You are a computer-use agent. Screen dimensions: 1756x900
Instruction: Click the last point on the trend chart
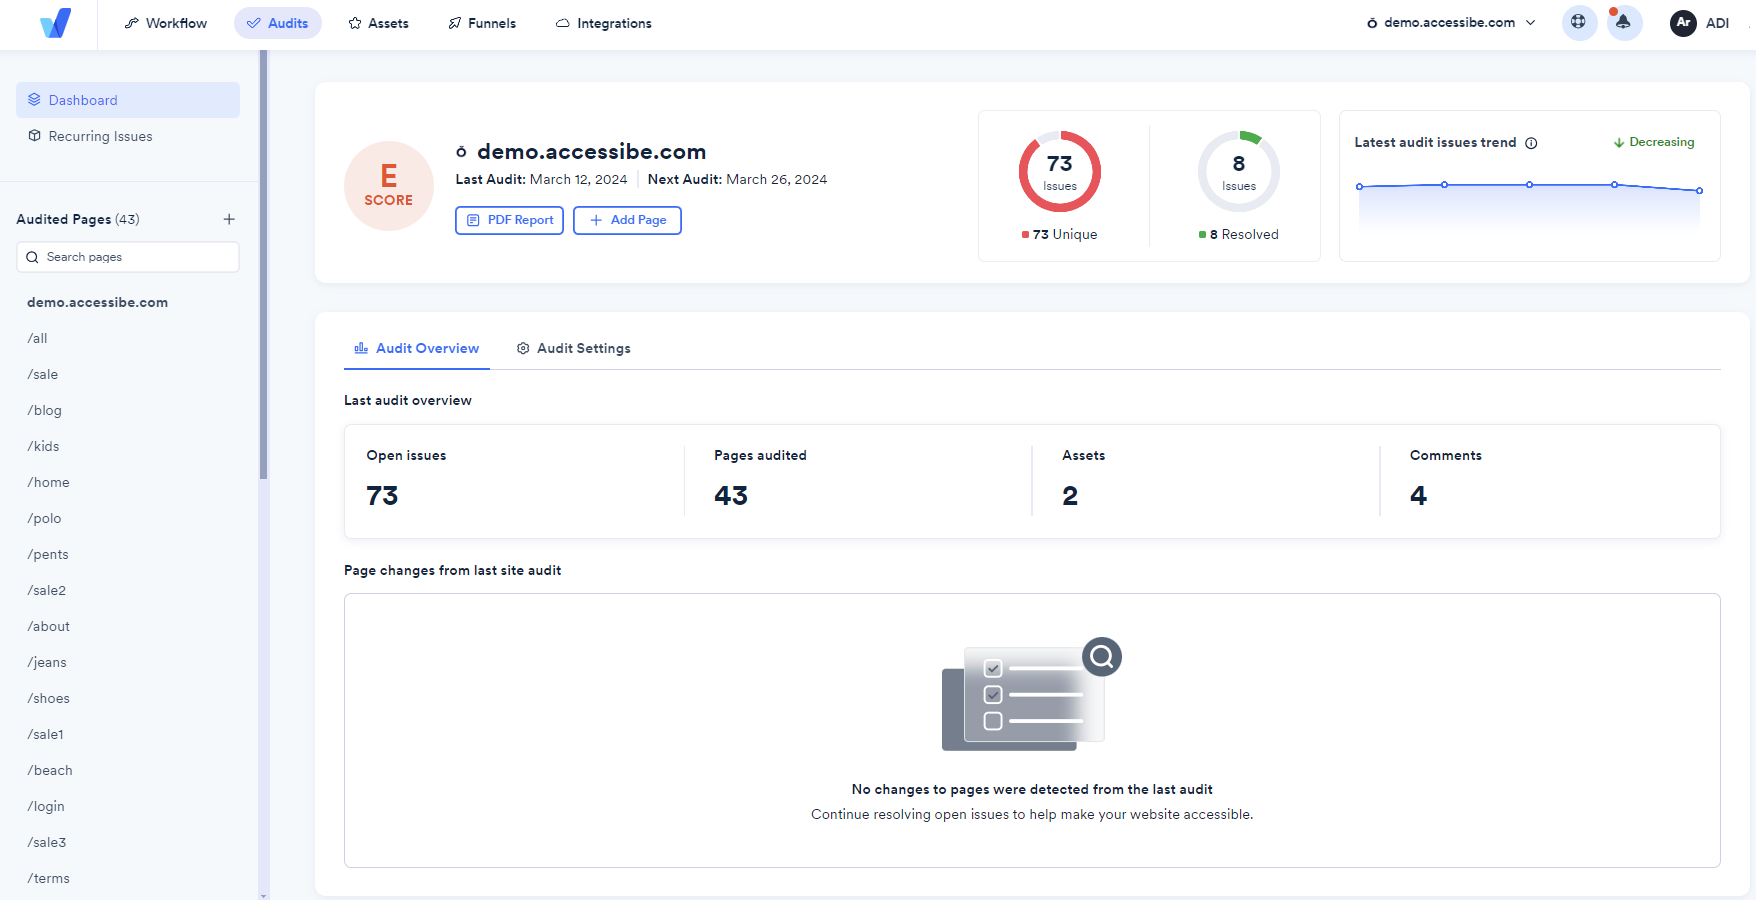pyautogui.click(x=1699, y=190)
